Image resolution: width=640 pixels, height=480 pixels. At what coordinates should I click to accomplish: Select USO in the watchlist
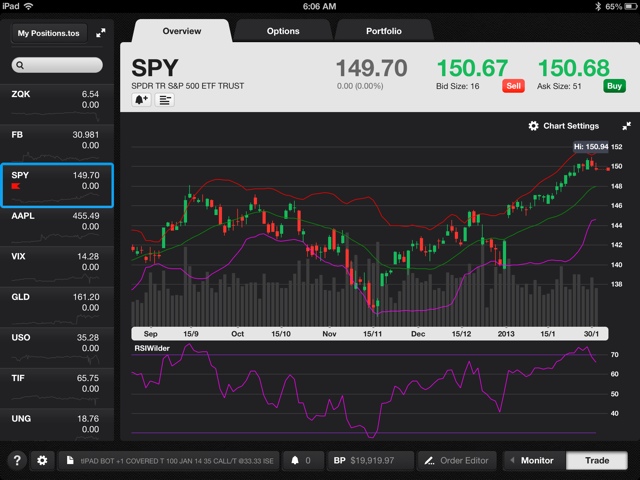(57, 347)
